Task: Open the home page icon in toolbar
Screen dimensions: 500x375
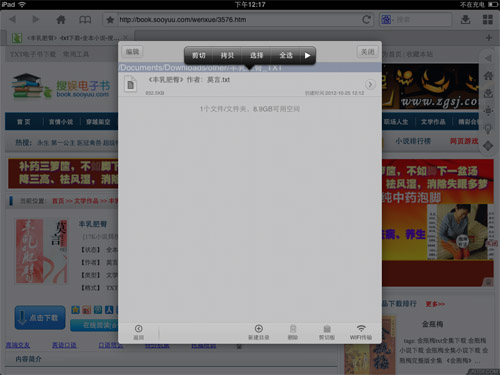Action: (61, 19)
